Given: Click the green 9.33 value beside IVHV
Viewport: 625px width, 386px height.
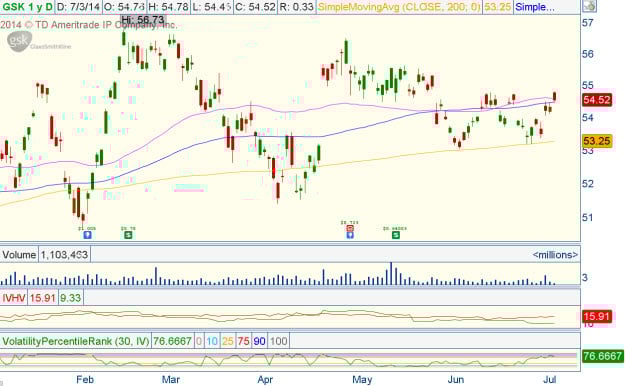Looking at the screenshot, I should click(x=70, y=298).
